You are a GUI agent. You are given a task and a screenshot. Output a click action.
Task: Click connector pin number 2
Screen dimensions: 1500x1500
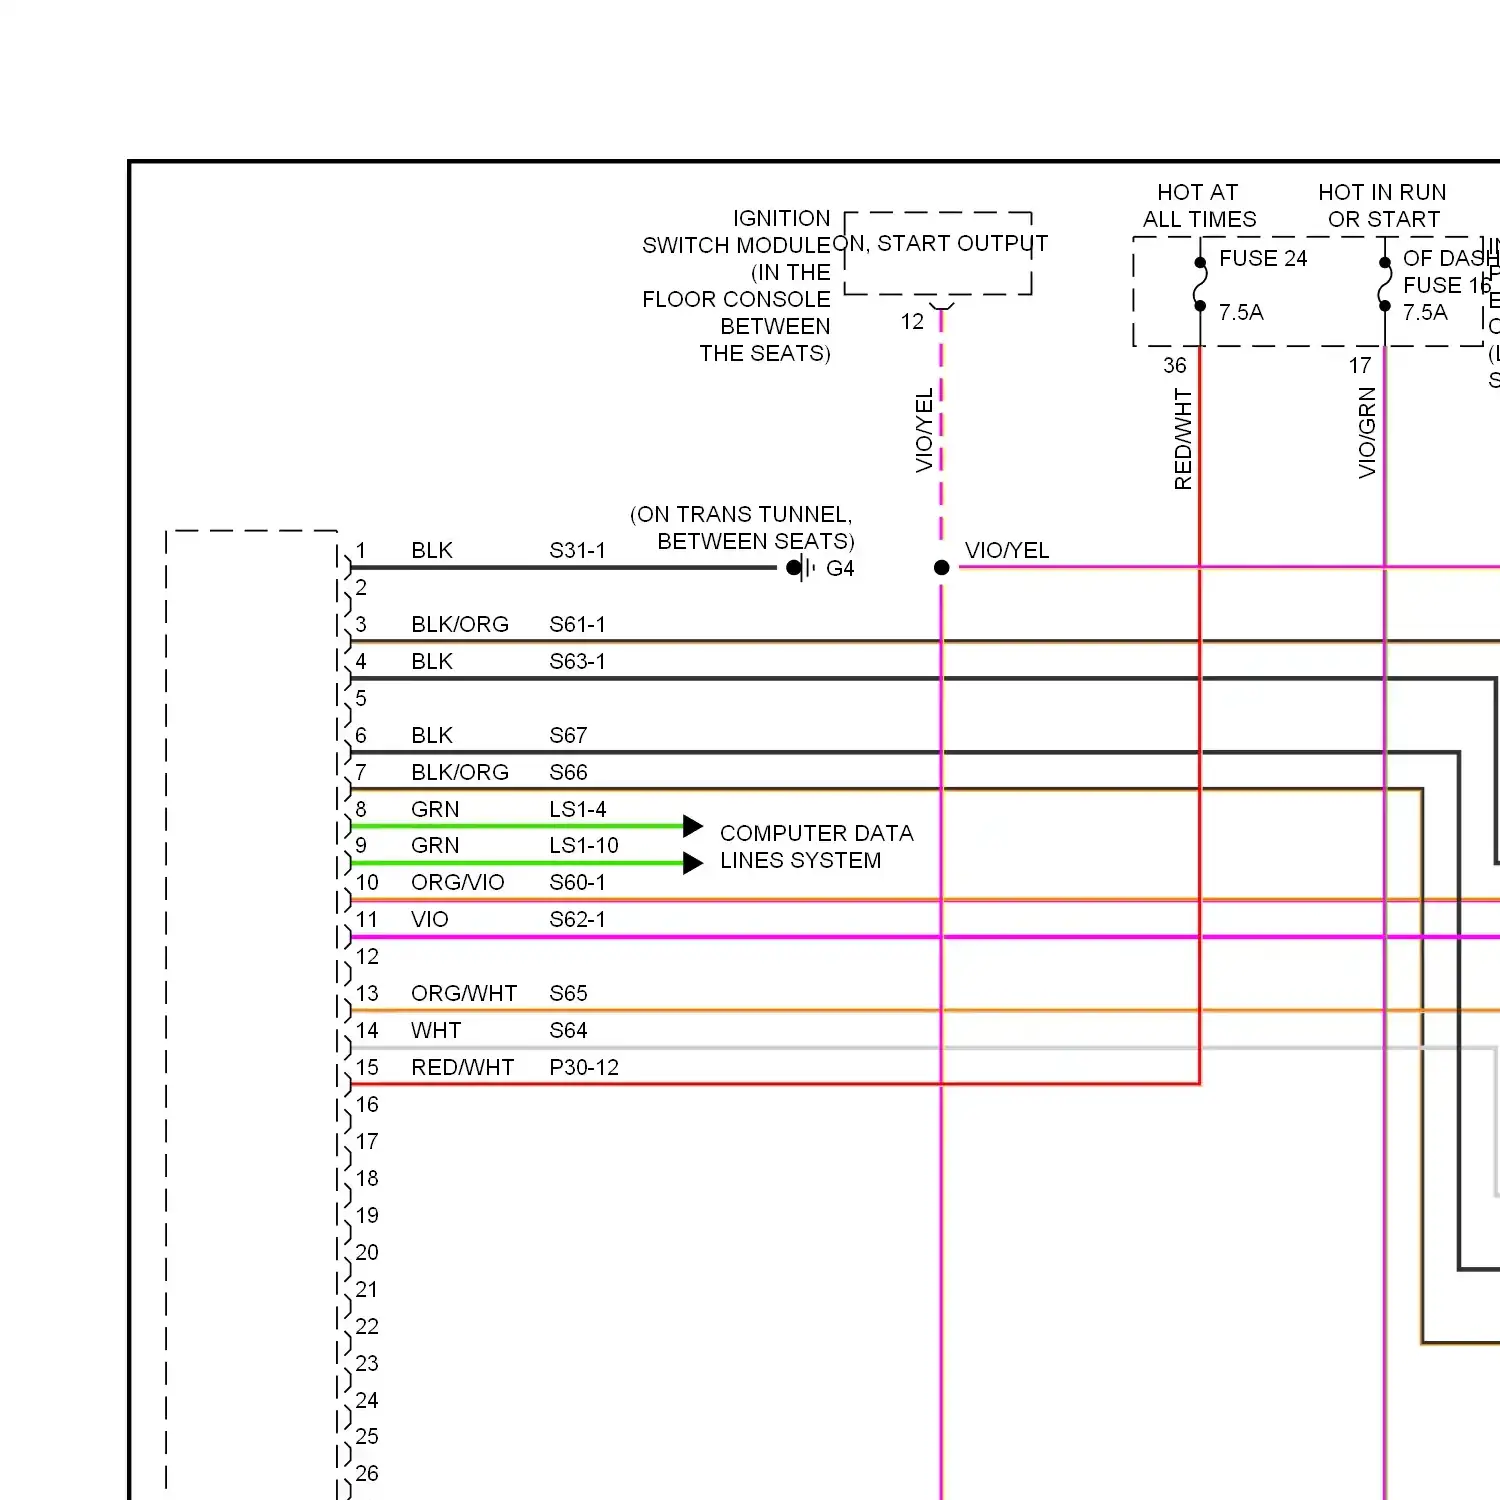click(361, 587)
